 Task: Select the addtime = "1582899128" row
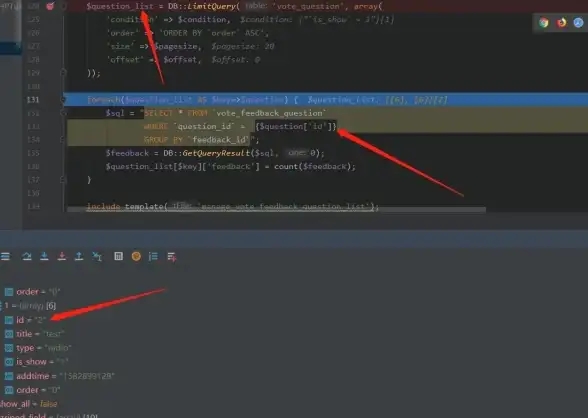(x=59, y=376)
